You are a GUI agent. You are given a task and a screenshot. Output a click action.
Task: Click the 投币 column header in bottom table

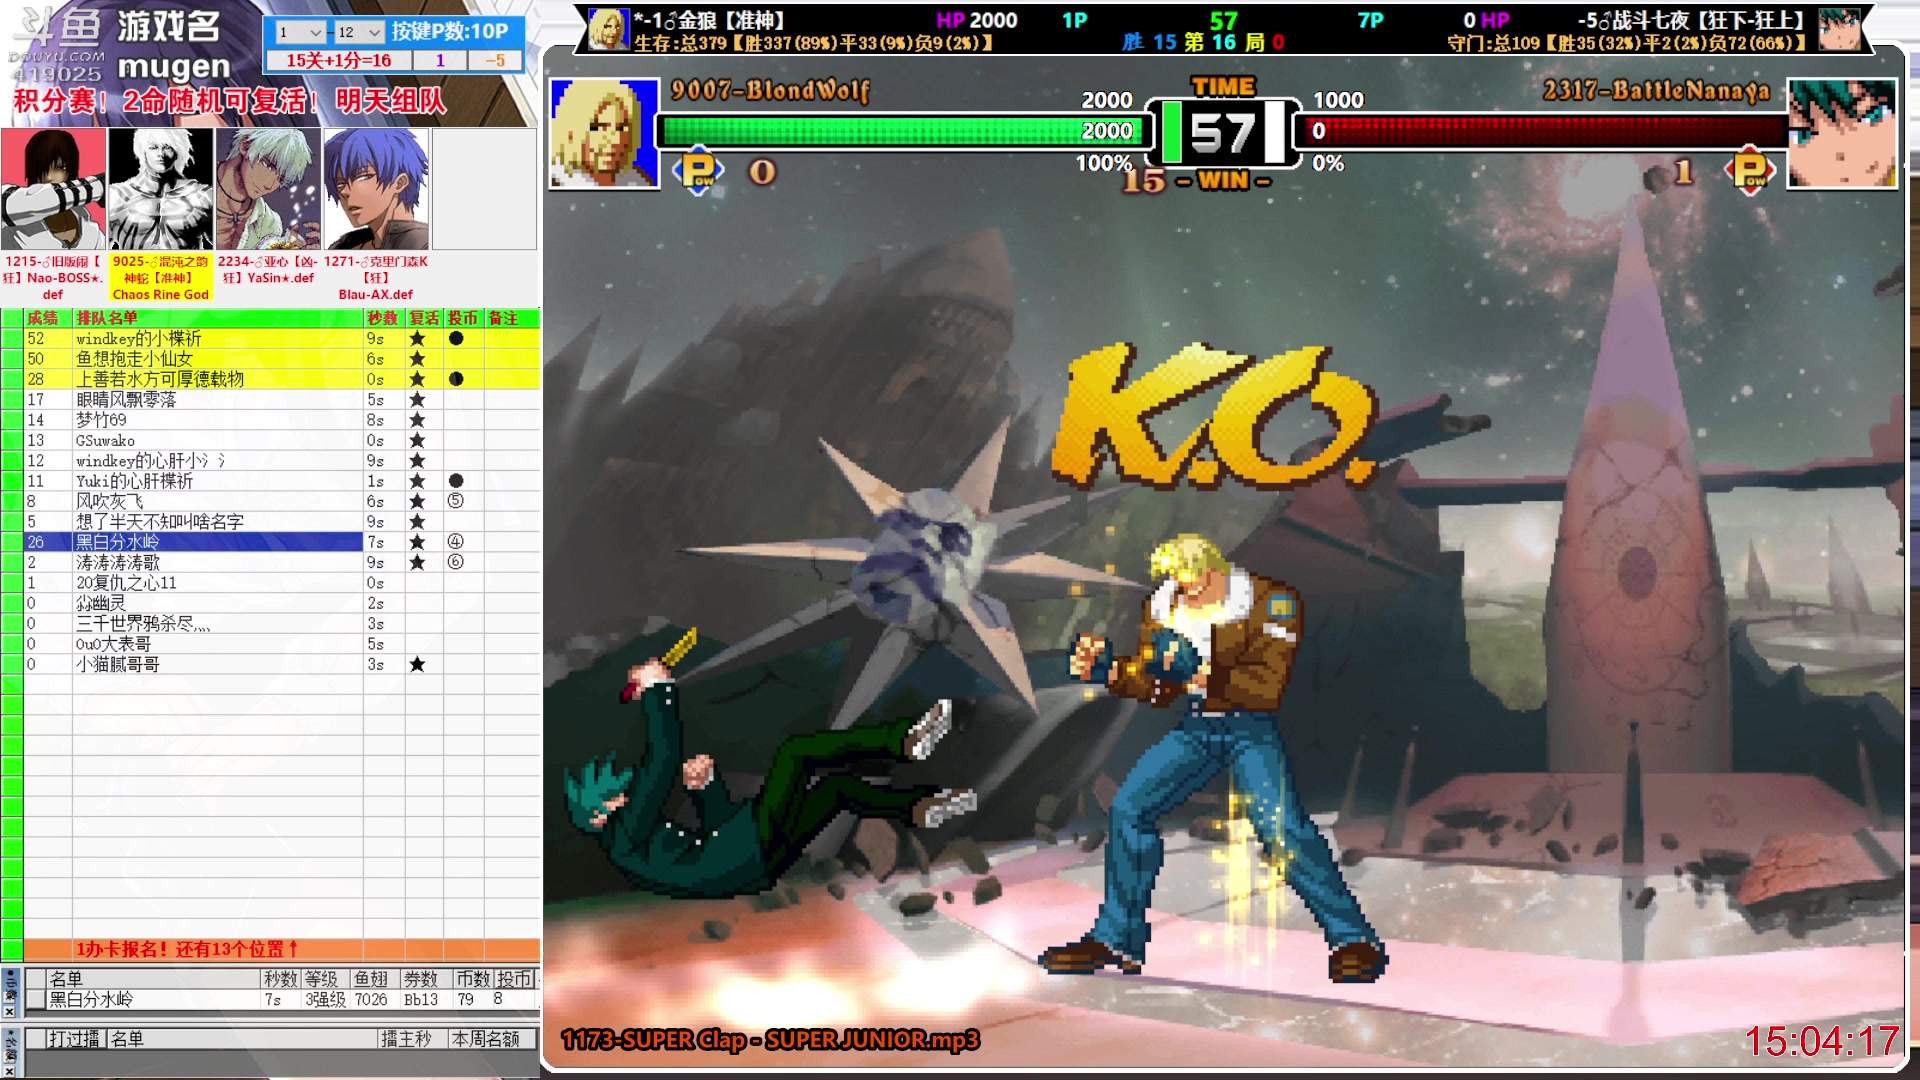(x=514, y=979)
